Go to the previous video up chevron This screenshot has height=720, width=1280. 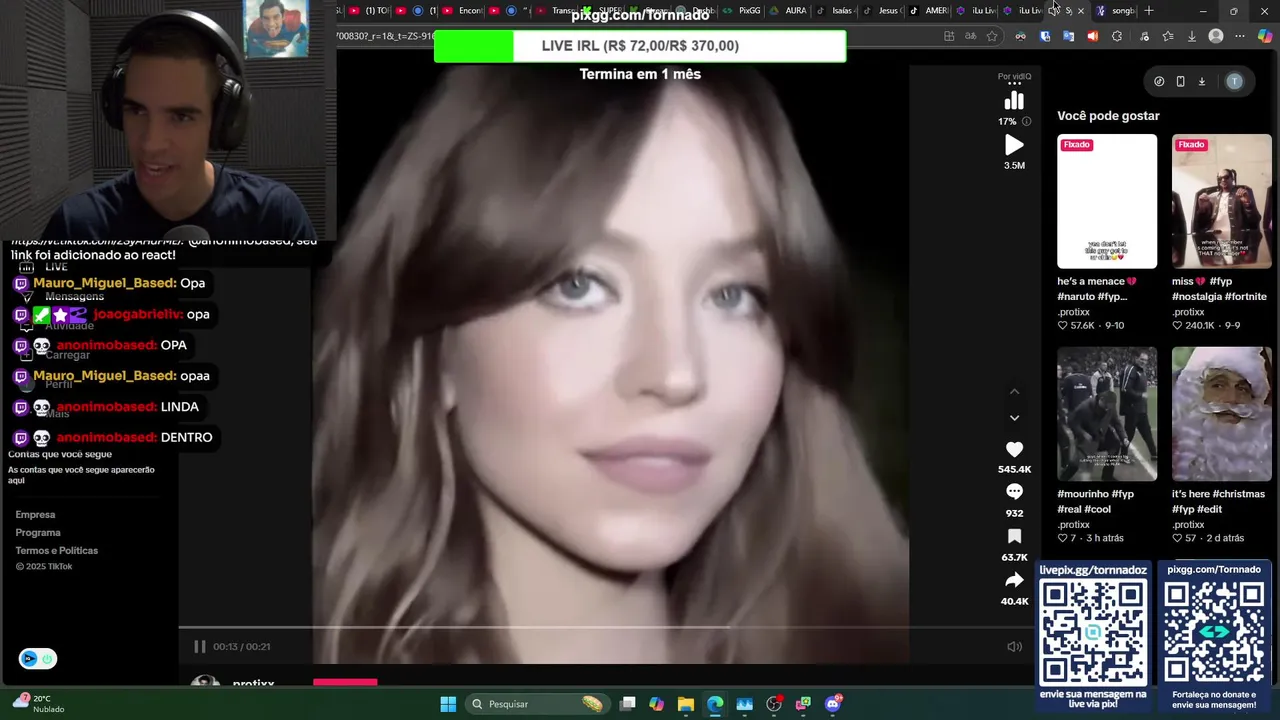[x=1014, y=391]
